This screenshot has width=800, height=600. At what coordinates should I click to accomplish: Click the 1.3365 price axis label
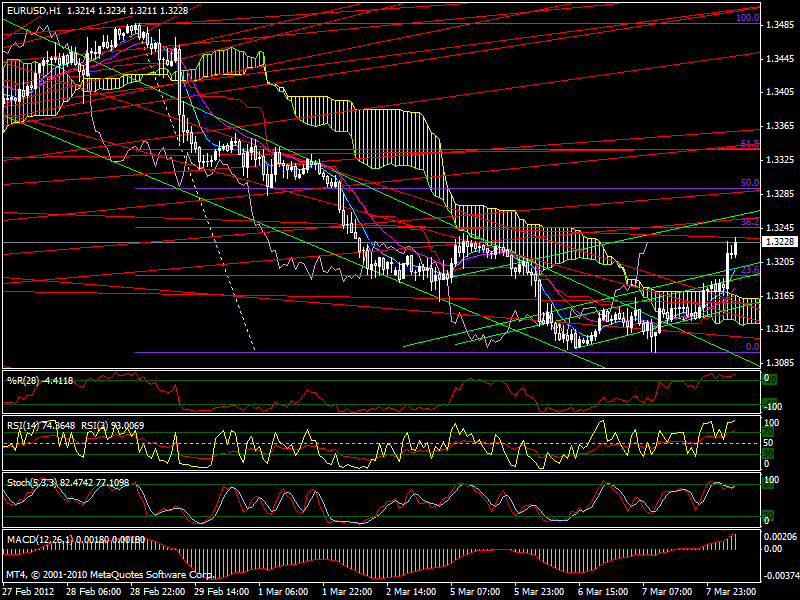[x=780, y=126]
